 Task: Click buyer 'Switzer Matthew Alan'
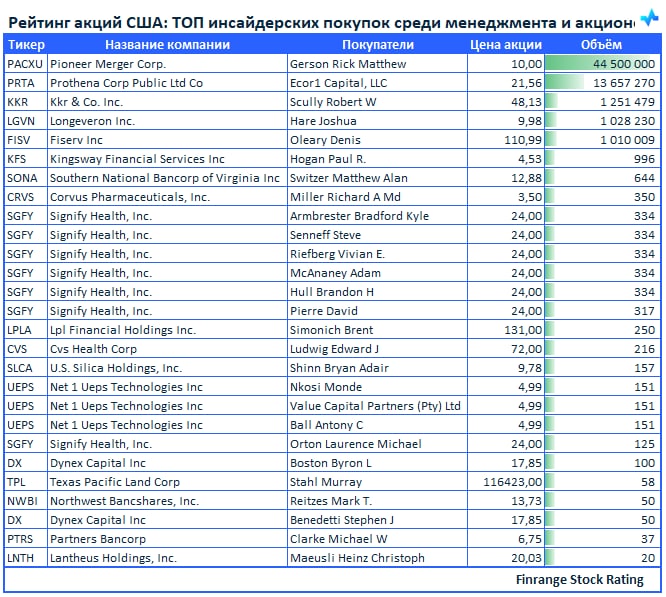348,178
